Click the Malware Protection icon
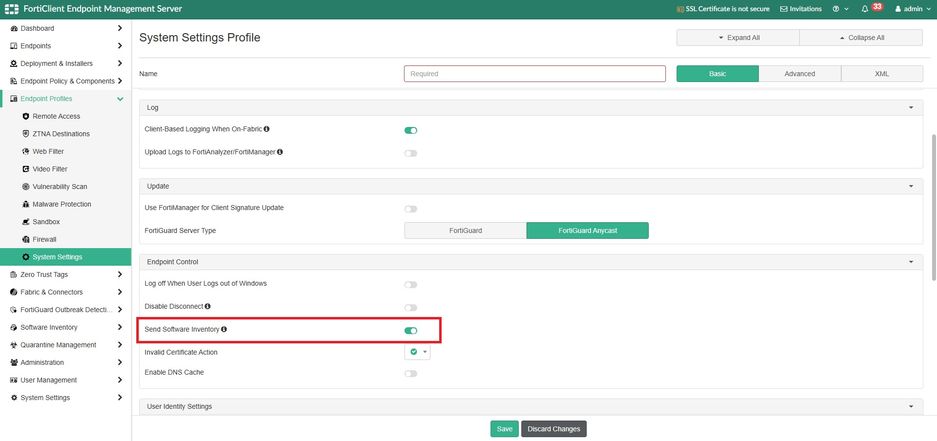Image resolution: width=937 pixels, height=441 pixels. tap(26, 204)
